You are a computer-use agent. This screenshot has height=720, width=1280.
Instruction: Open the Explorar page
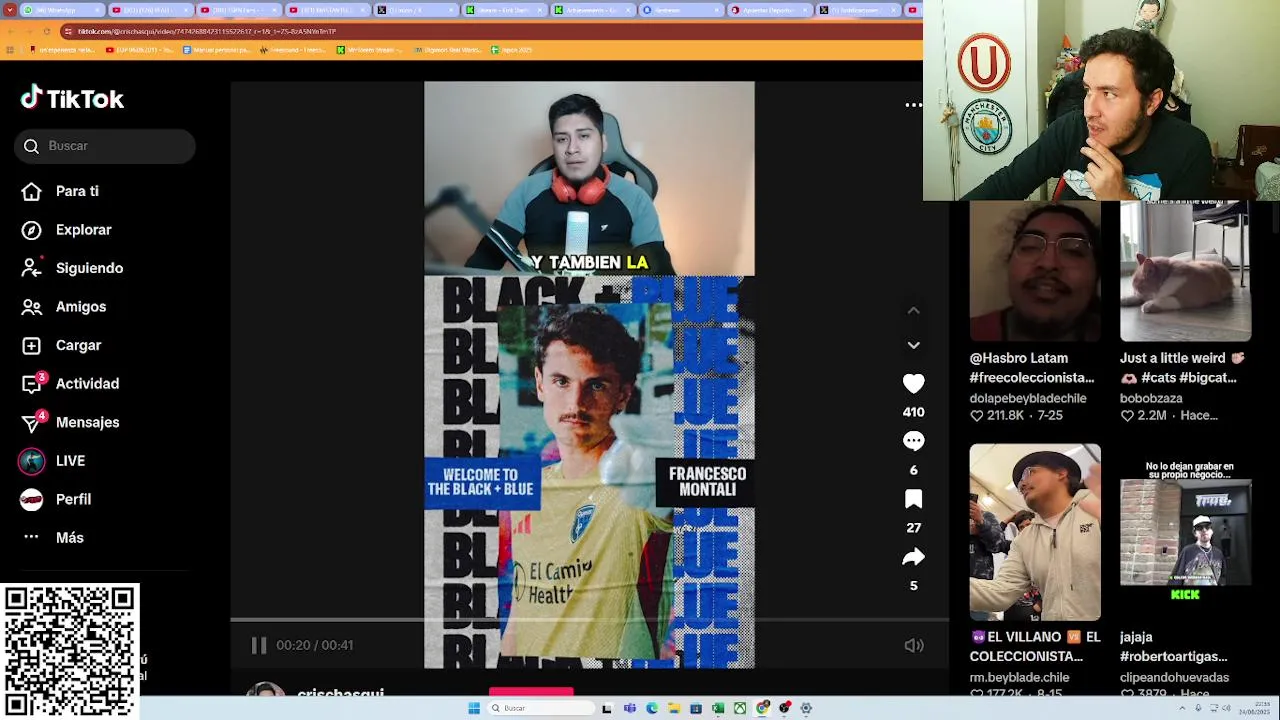pyautogui.click(x=83, y=230)
